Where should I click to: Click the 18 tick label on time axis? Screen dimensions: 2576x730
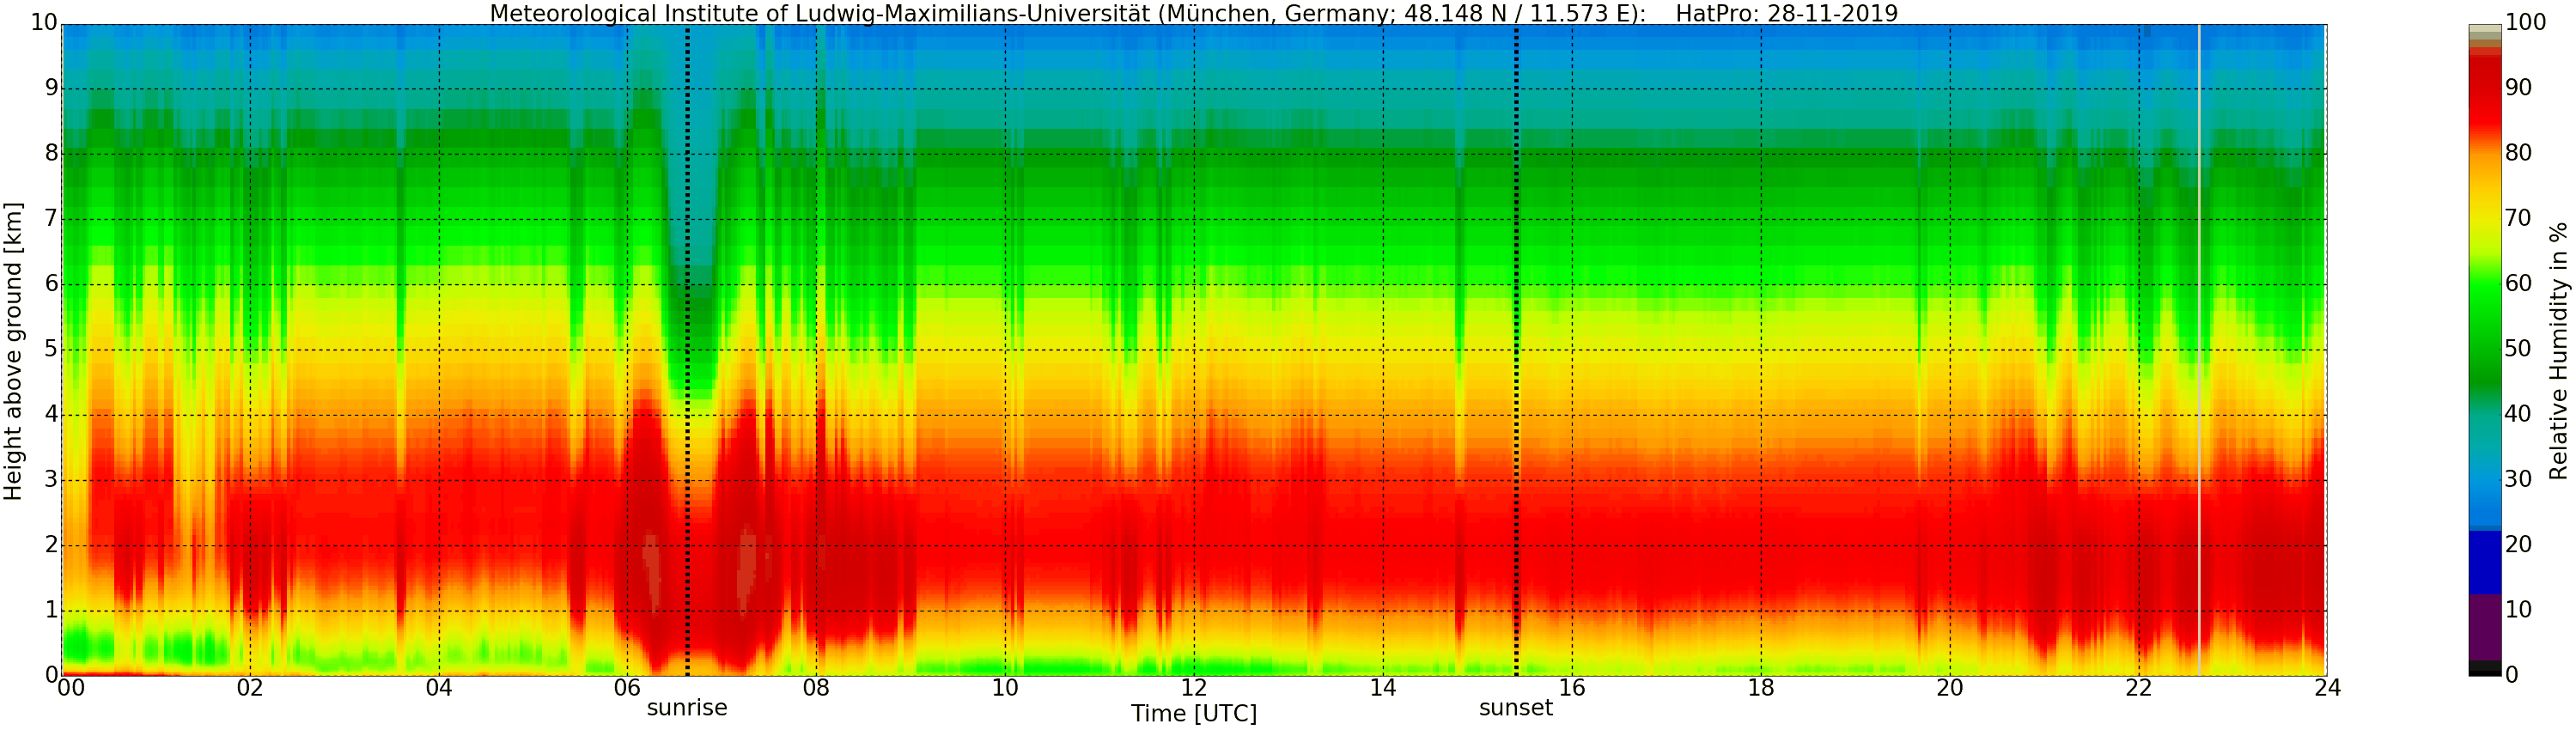coord(1760,687)
